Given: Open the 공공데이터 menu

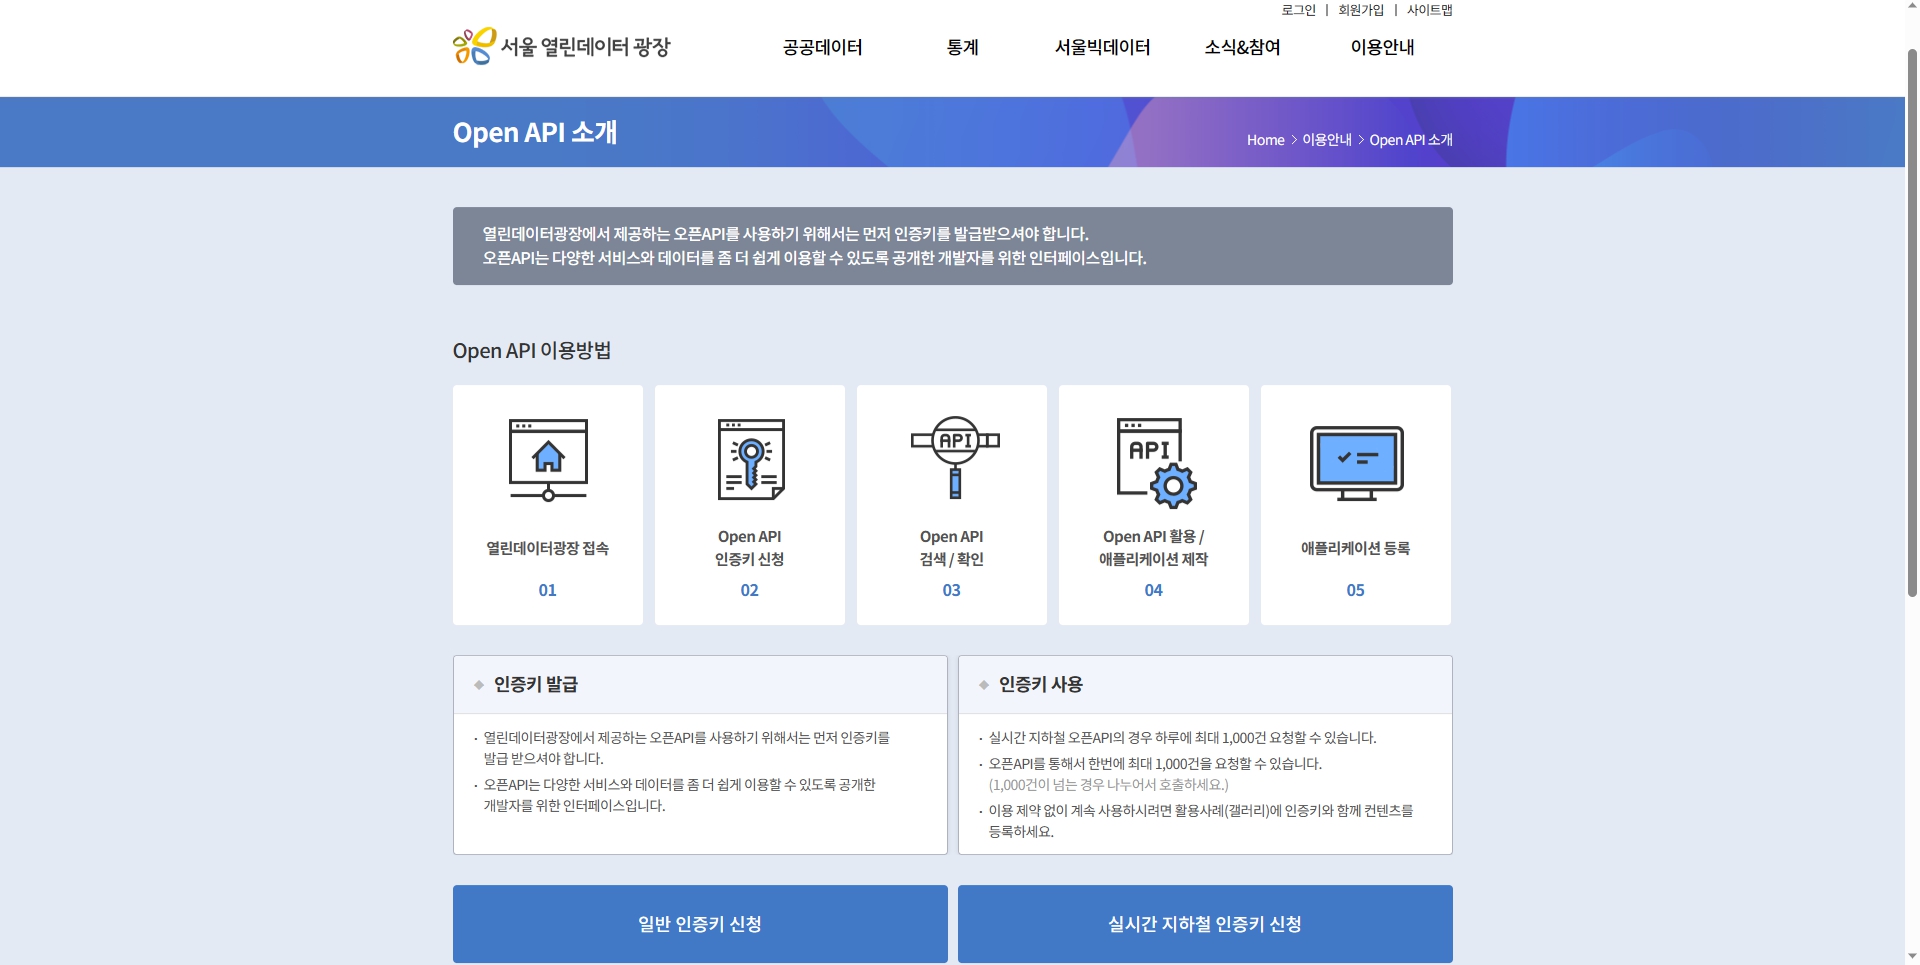Looking at the screenshot, I should pos(822,47).
